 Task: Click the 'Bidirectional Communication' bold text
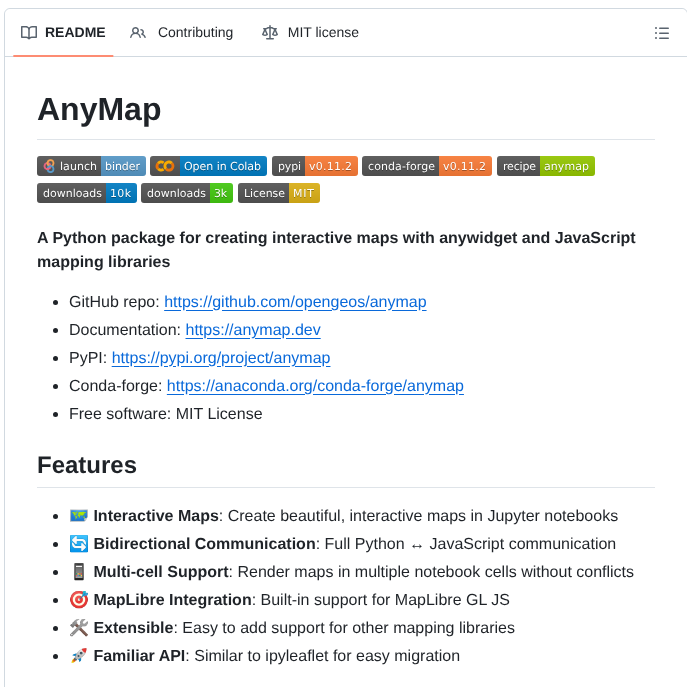(205, 544)
